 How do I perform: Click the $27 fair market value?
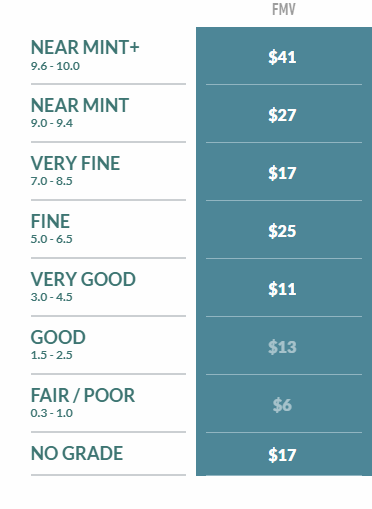(282, 115)
